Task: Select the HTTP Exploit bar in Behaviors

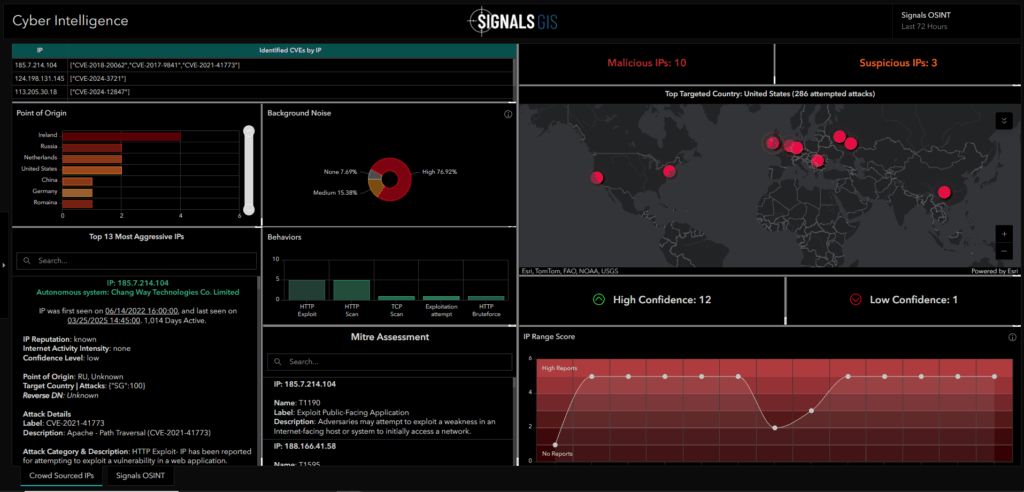Action: [306, 290]
